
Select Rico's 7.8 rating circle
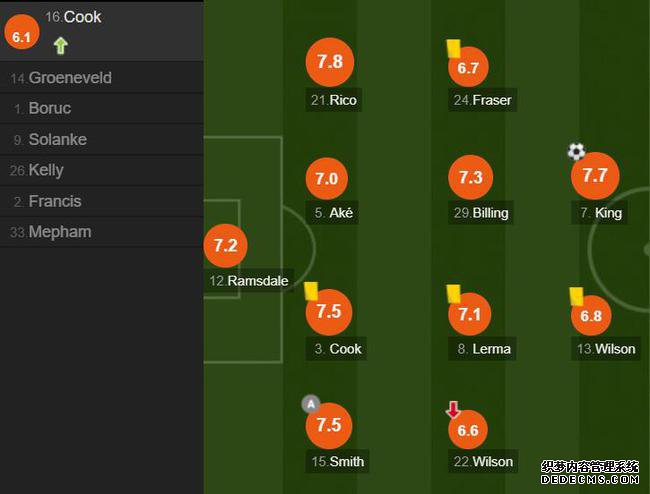coord(330,62)
